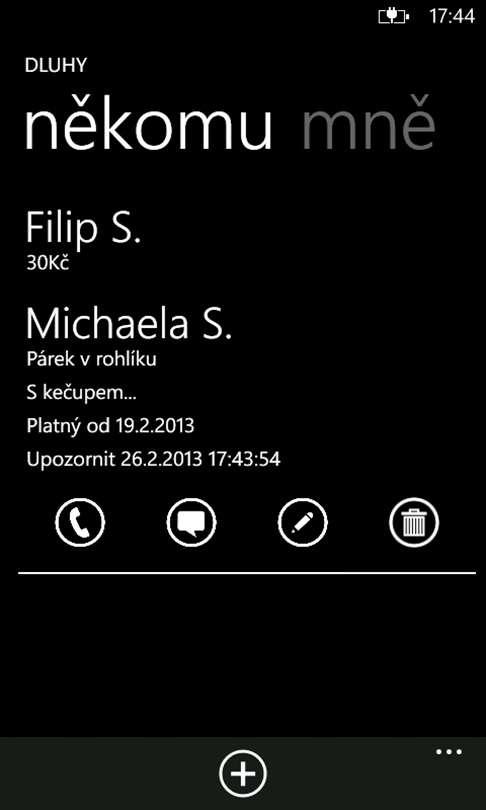The width and height of the screenshot is (486, 810).
Task: Tap the Platný od 19.2.2013 line
Action: pos(110,426)
